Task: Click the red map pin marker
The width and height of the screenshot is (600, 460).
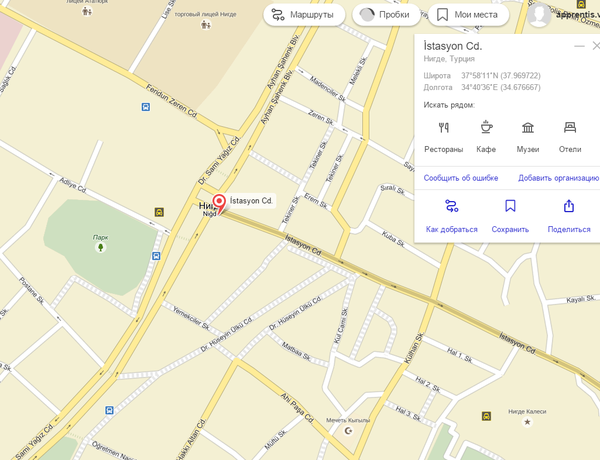Action: (x=219, y=203)
